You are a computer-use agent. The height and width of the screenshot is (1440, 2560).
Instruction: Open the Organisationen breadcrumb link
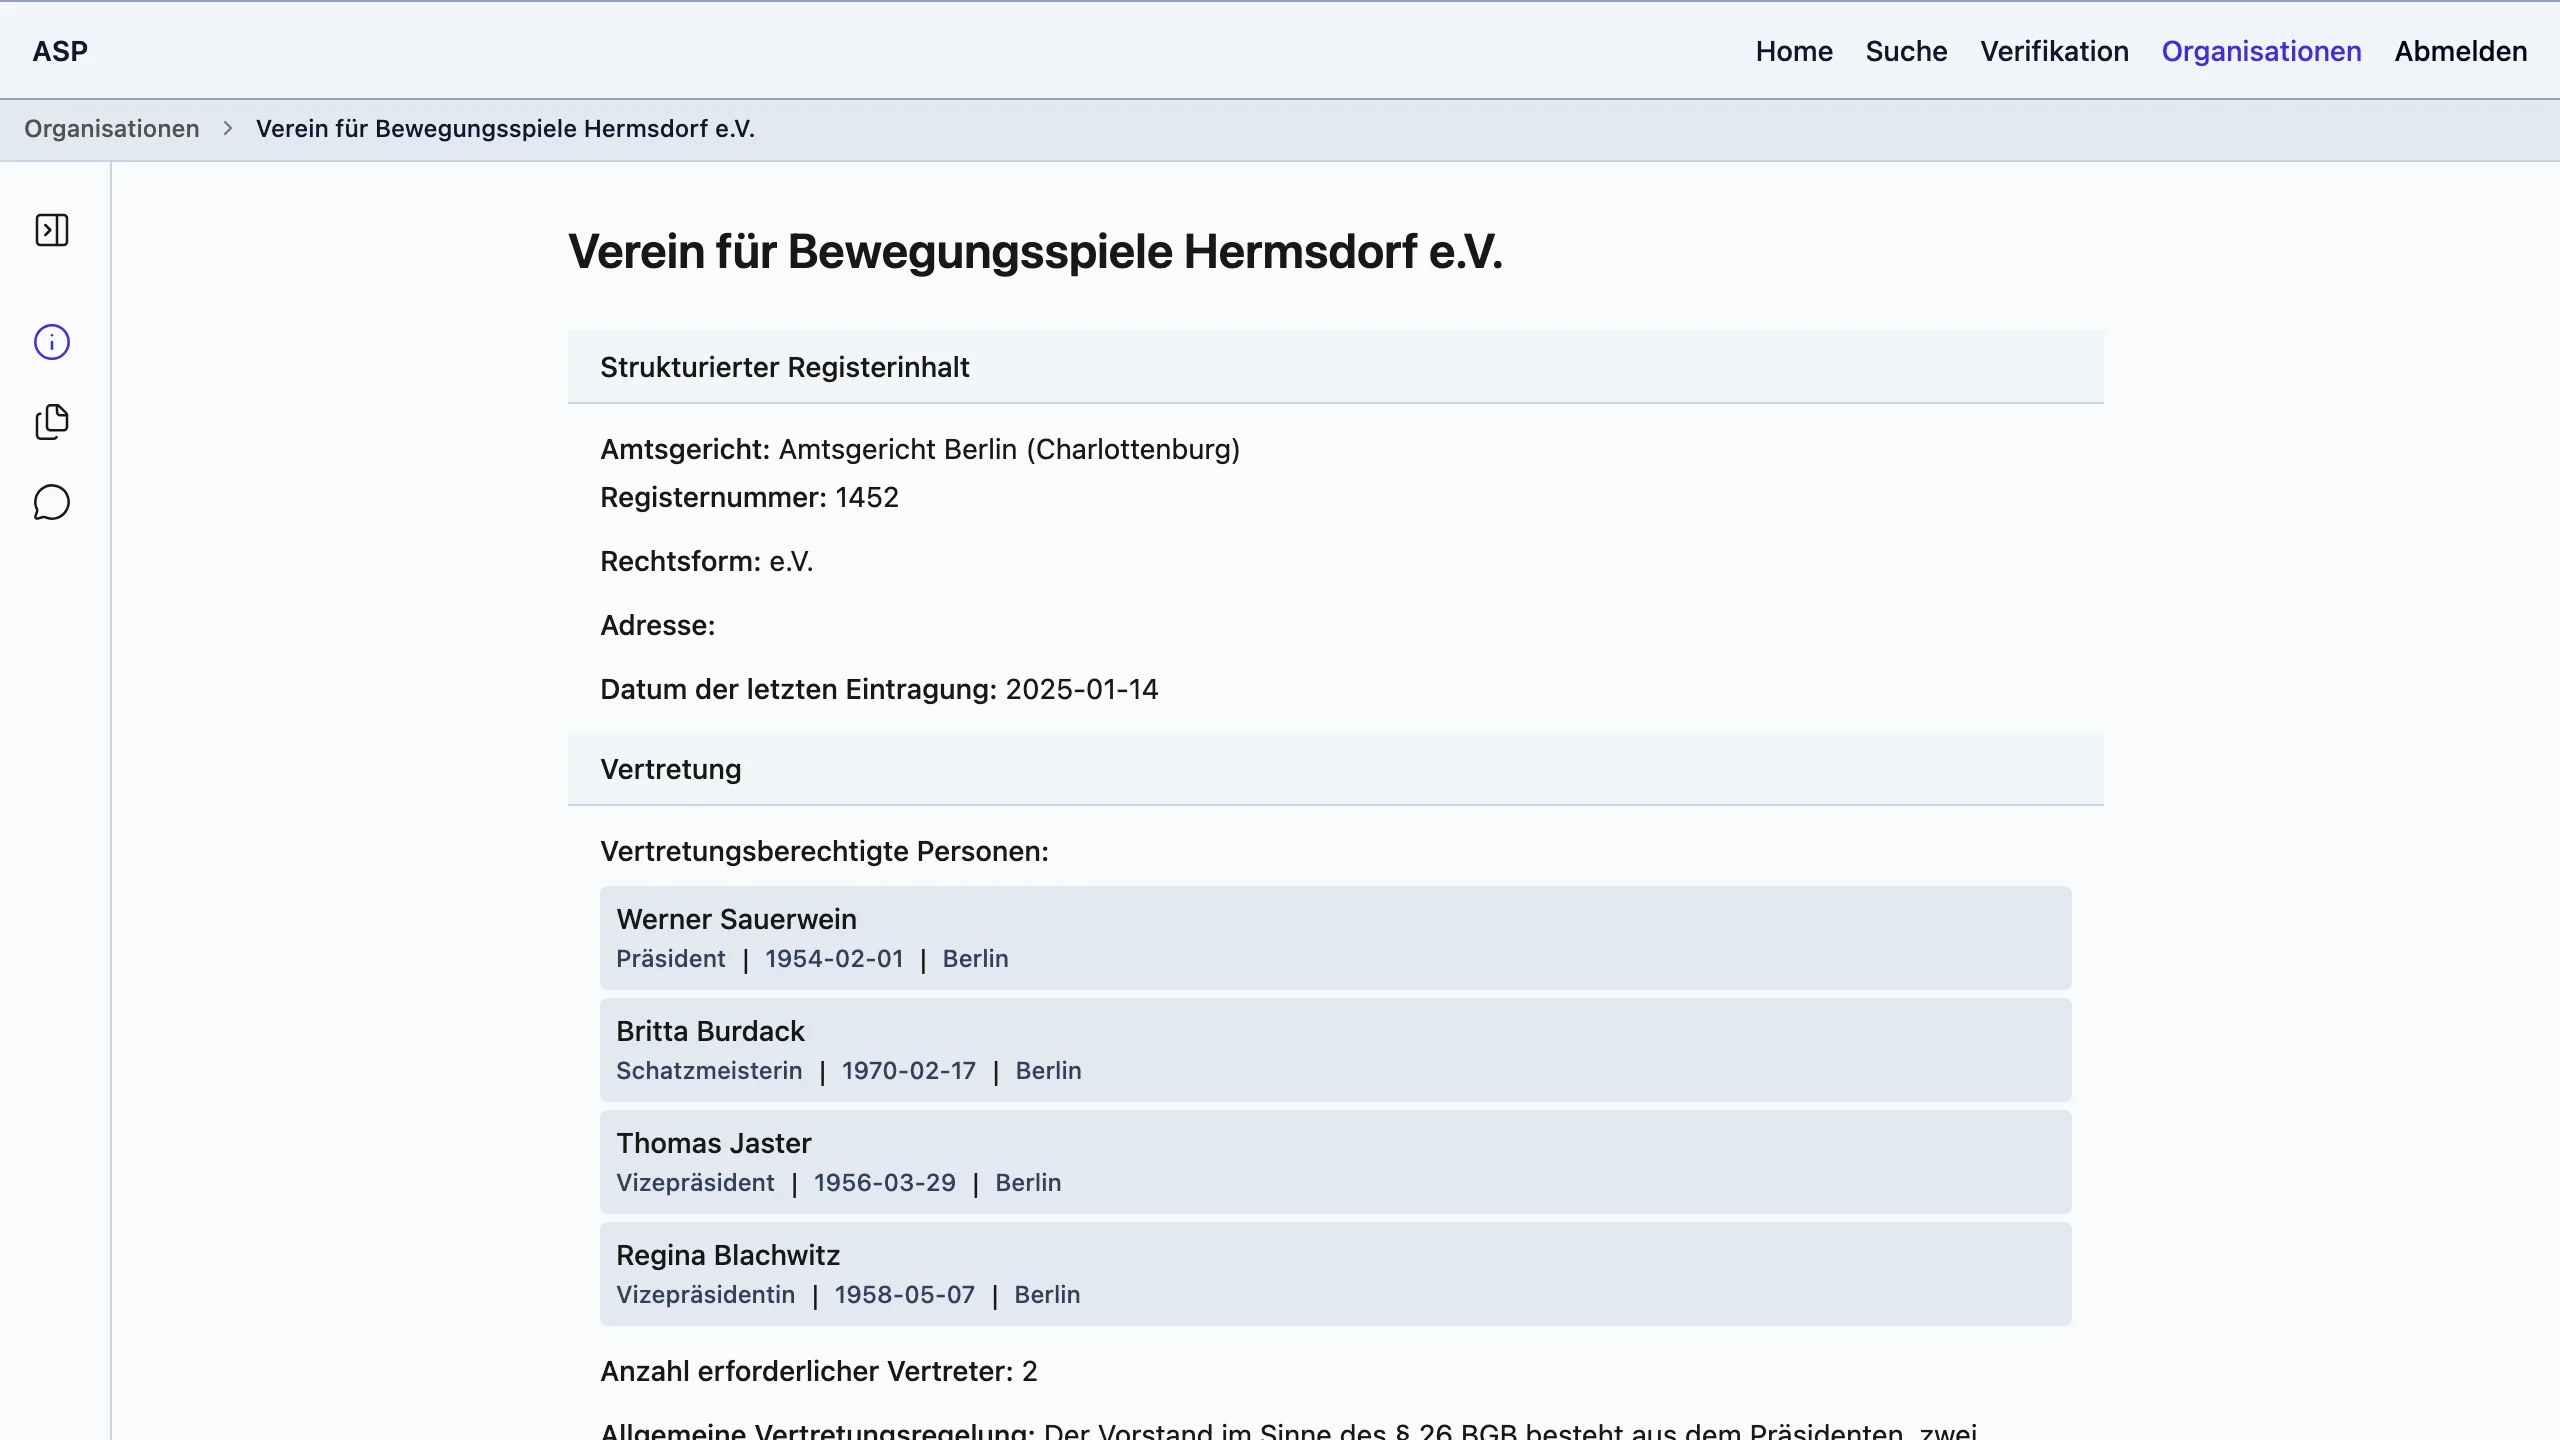pos(113,128)
